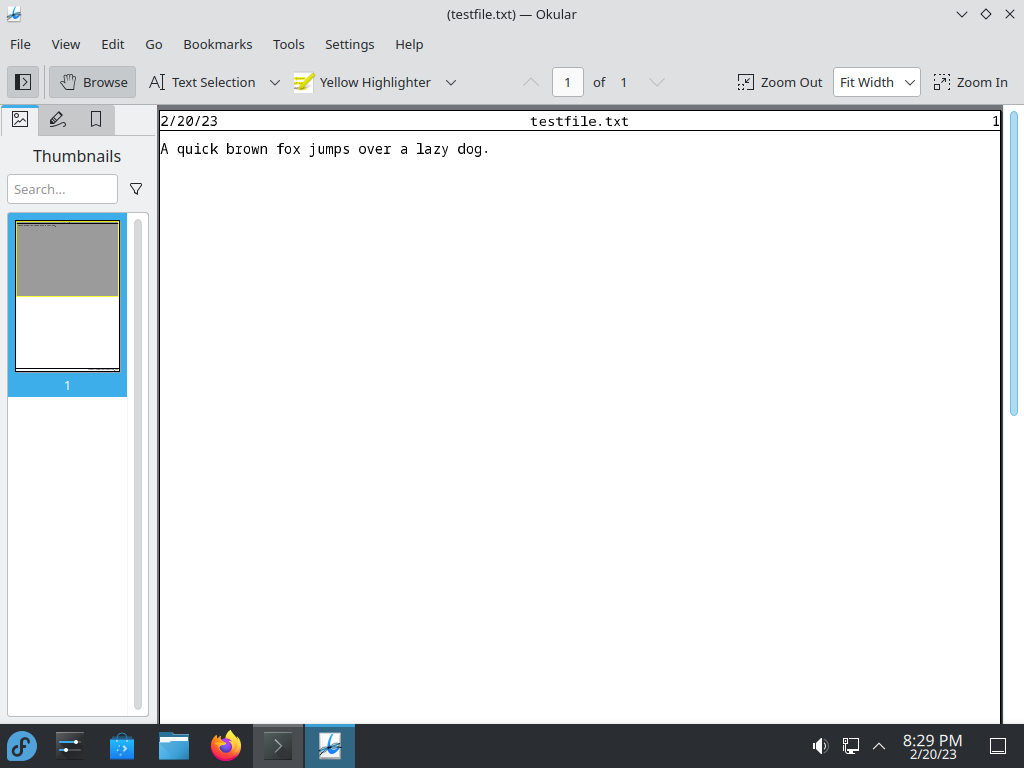Click the '2/20/23' date in the page header
The width and height of the screenshot is (1024, 768).
click(x=189, y=121)
